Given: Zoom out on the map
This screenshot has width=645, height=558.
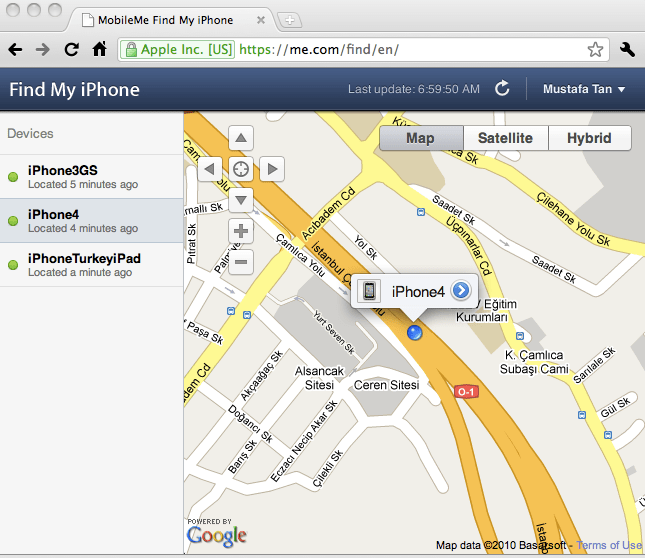Looking at the screenshot, I should coord(241,262).
